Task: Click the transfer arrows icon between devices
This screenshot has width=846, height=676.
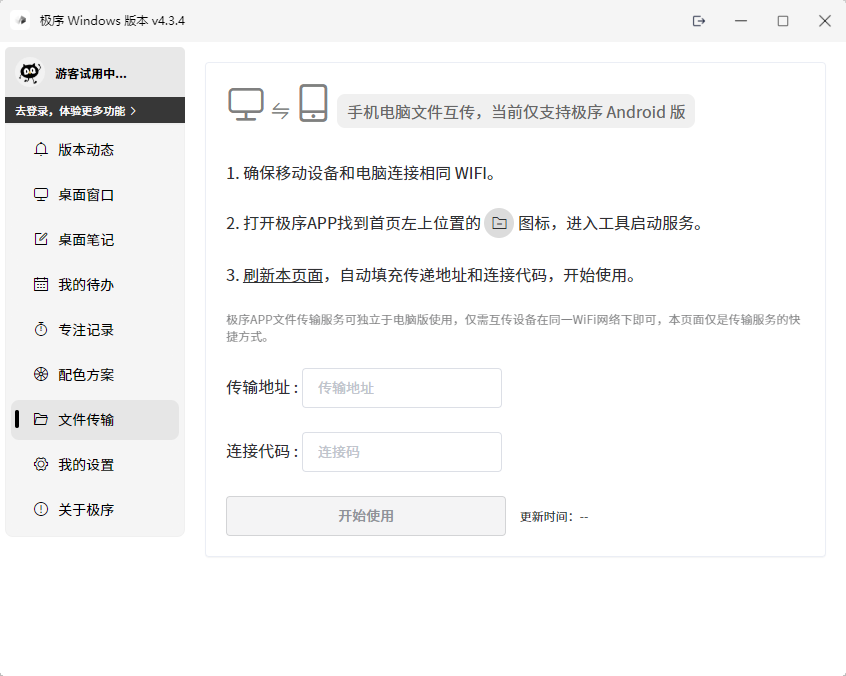Action: point(281,111)
